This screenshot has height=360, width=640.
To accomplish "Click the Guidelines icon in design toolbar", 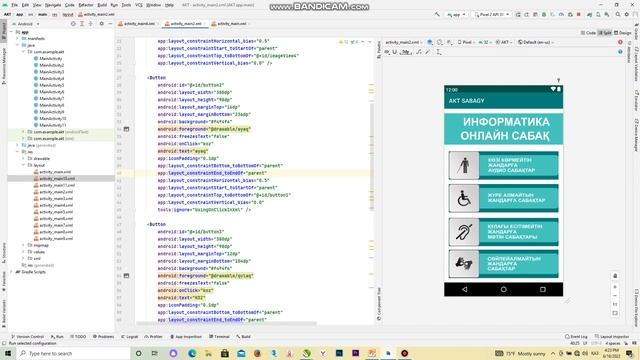I will 438,52.
